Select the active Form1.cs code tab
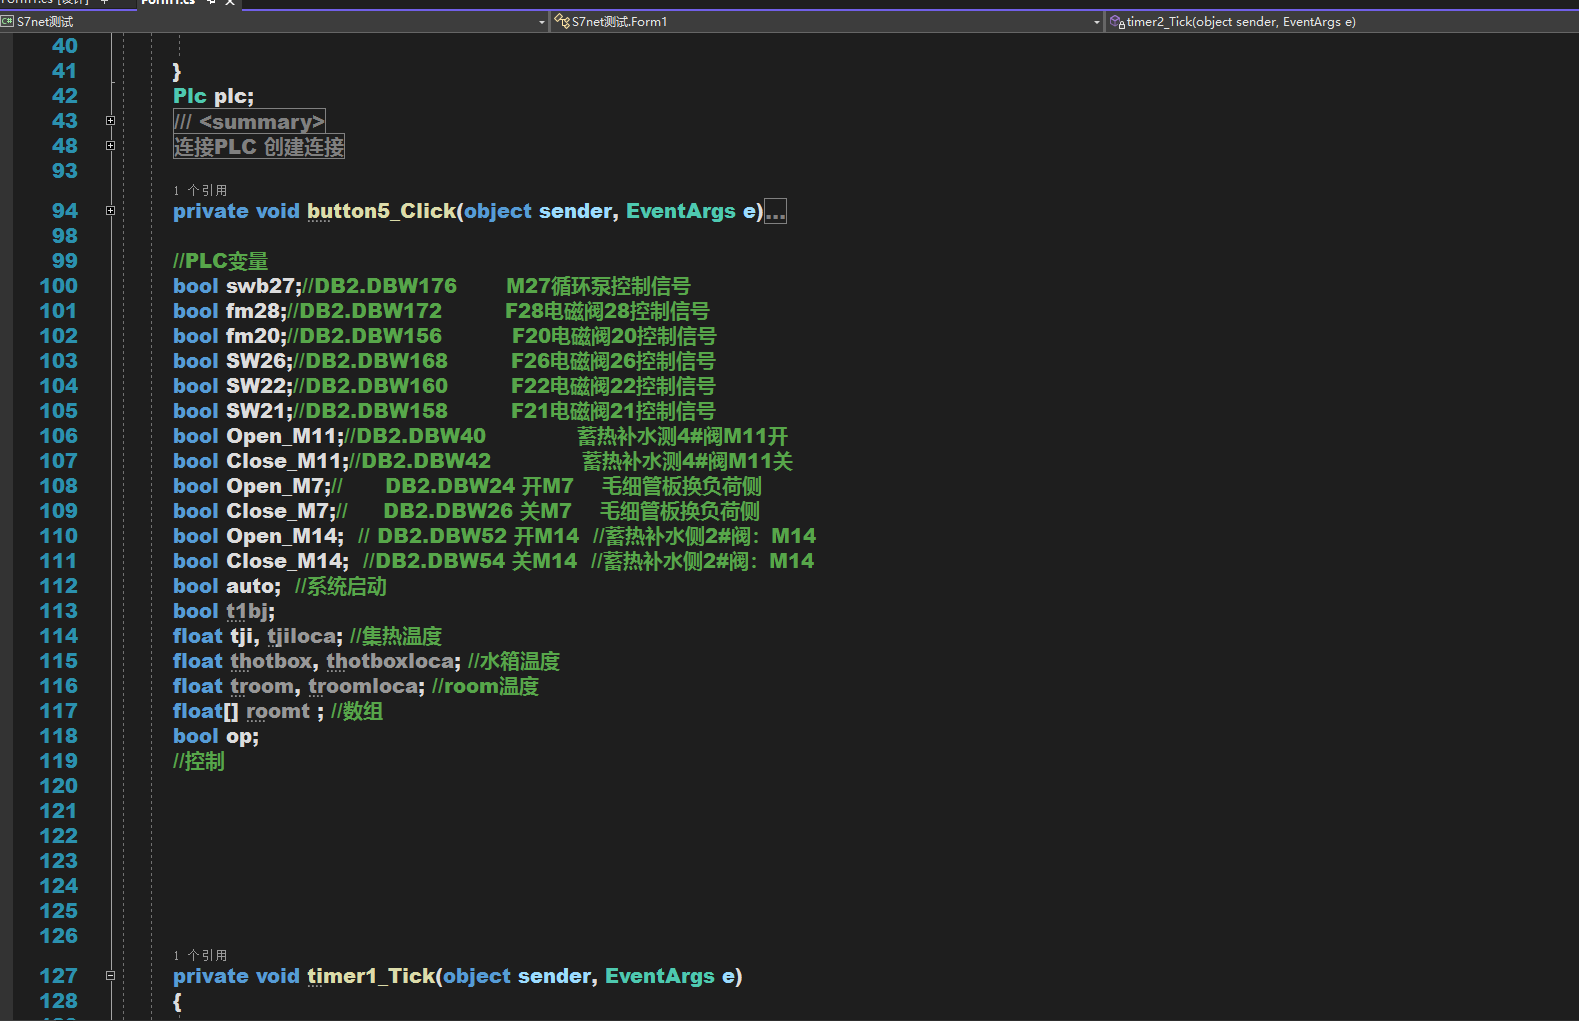The width and height of the screenshot is (1579, 1021). 167,2
